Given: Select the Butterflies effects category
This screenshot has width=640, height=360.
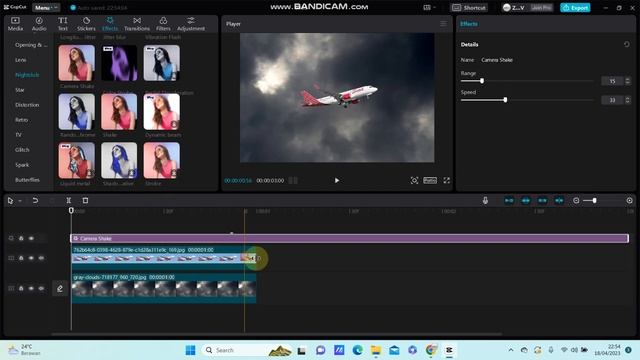Looking at the screenshot, I should (27, 180).
